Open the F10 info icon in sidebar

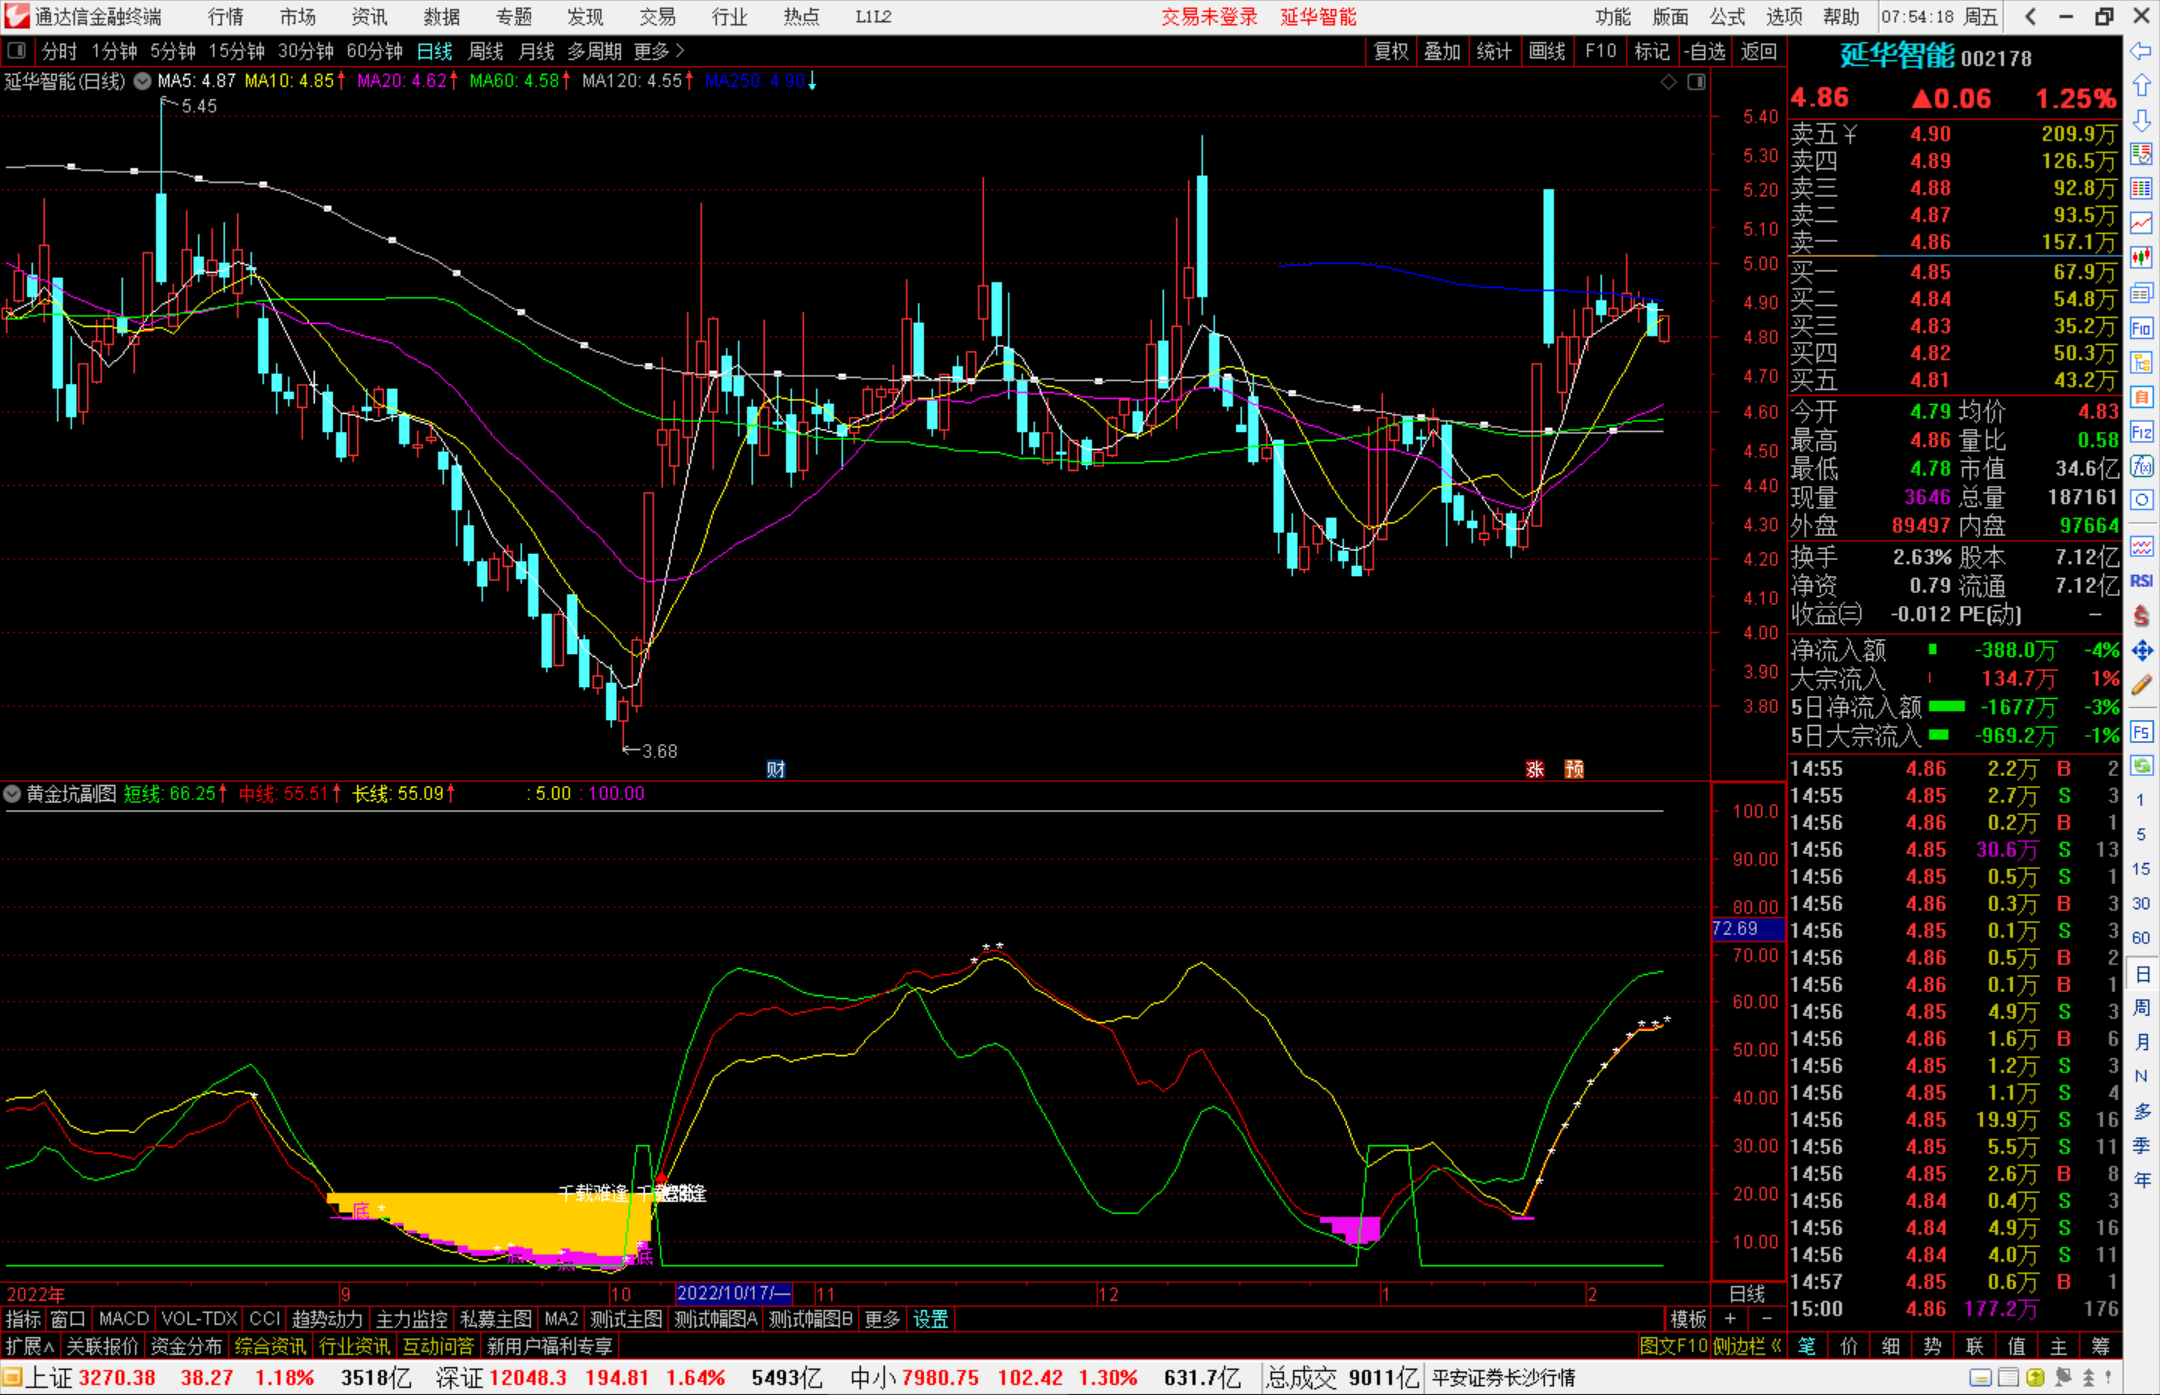pyautogui.click(x=2141, y=328)
